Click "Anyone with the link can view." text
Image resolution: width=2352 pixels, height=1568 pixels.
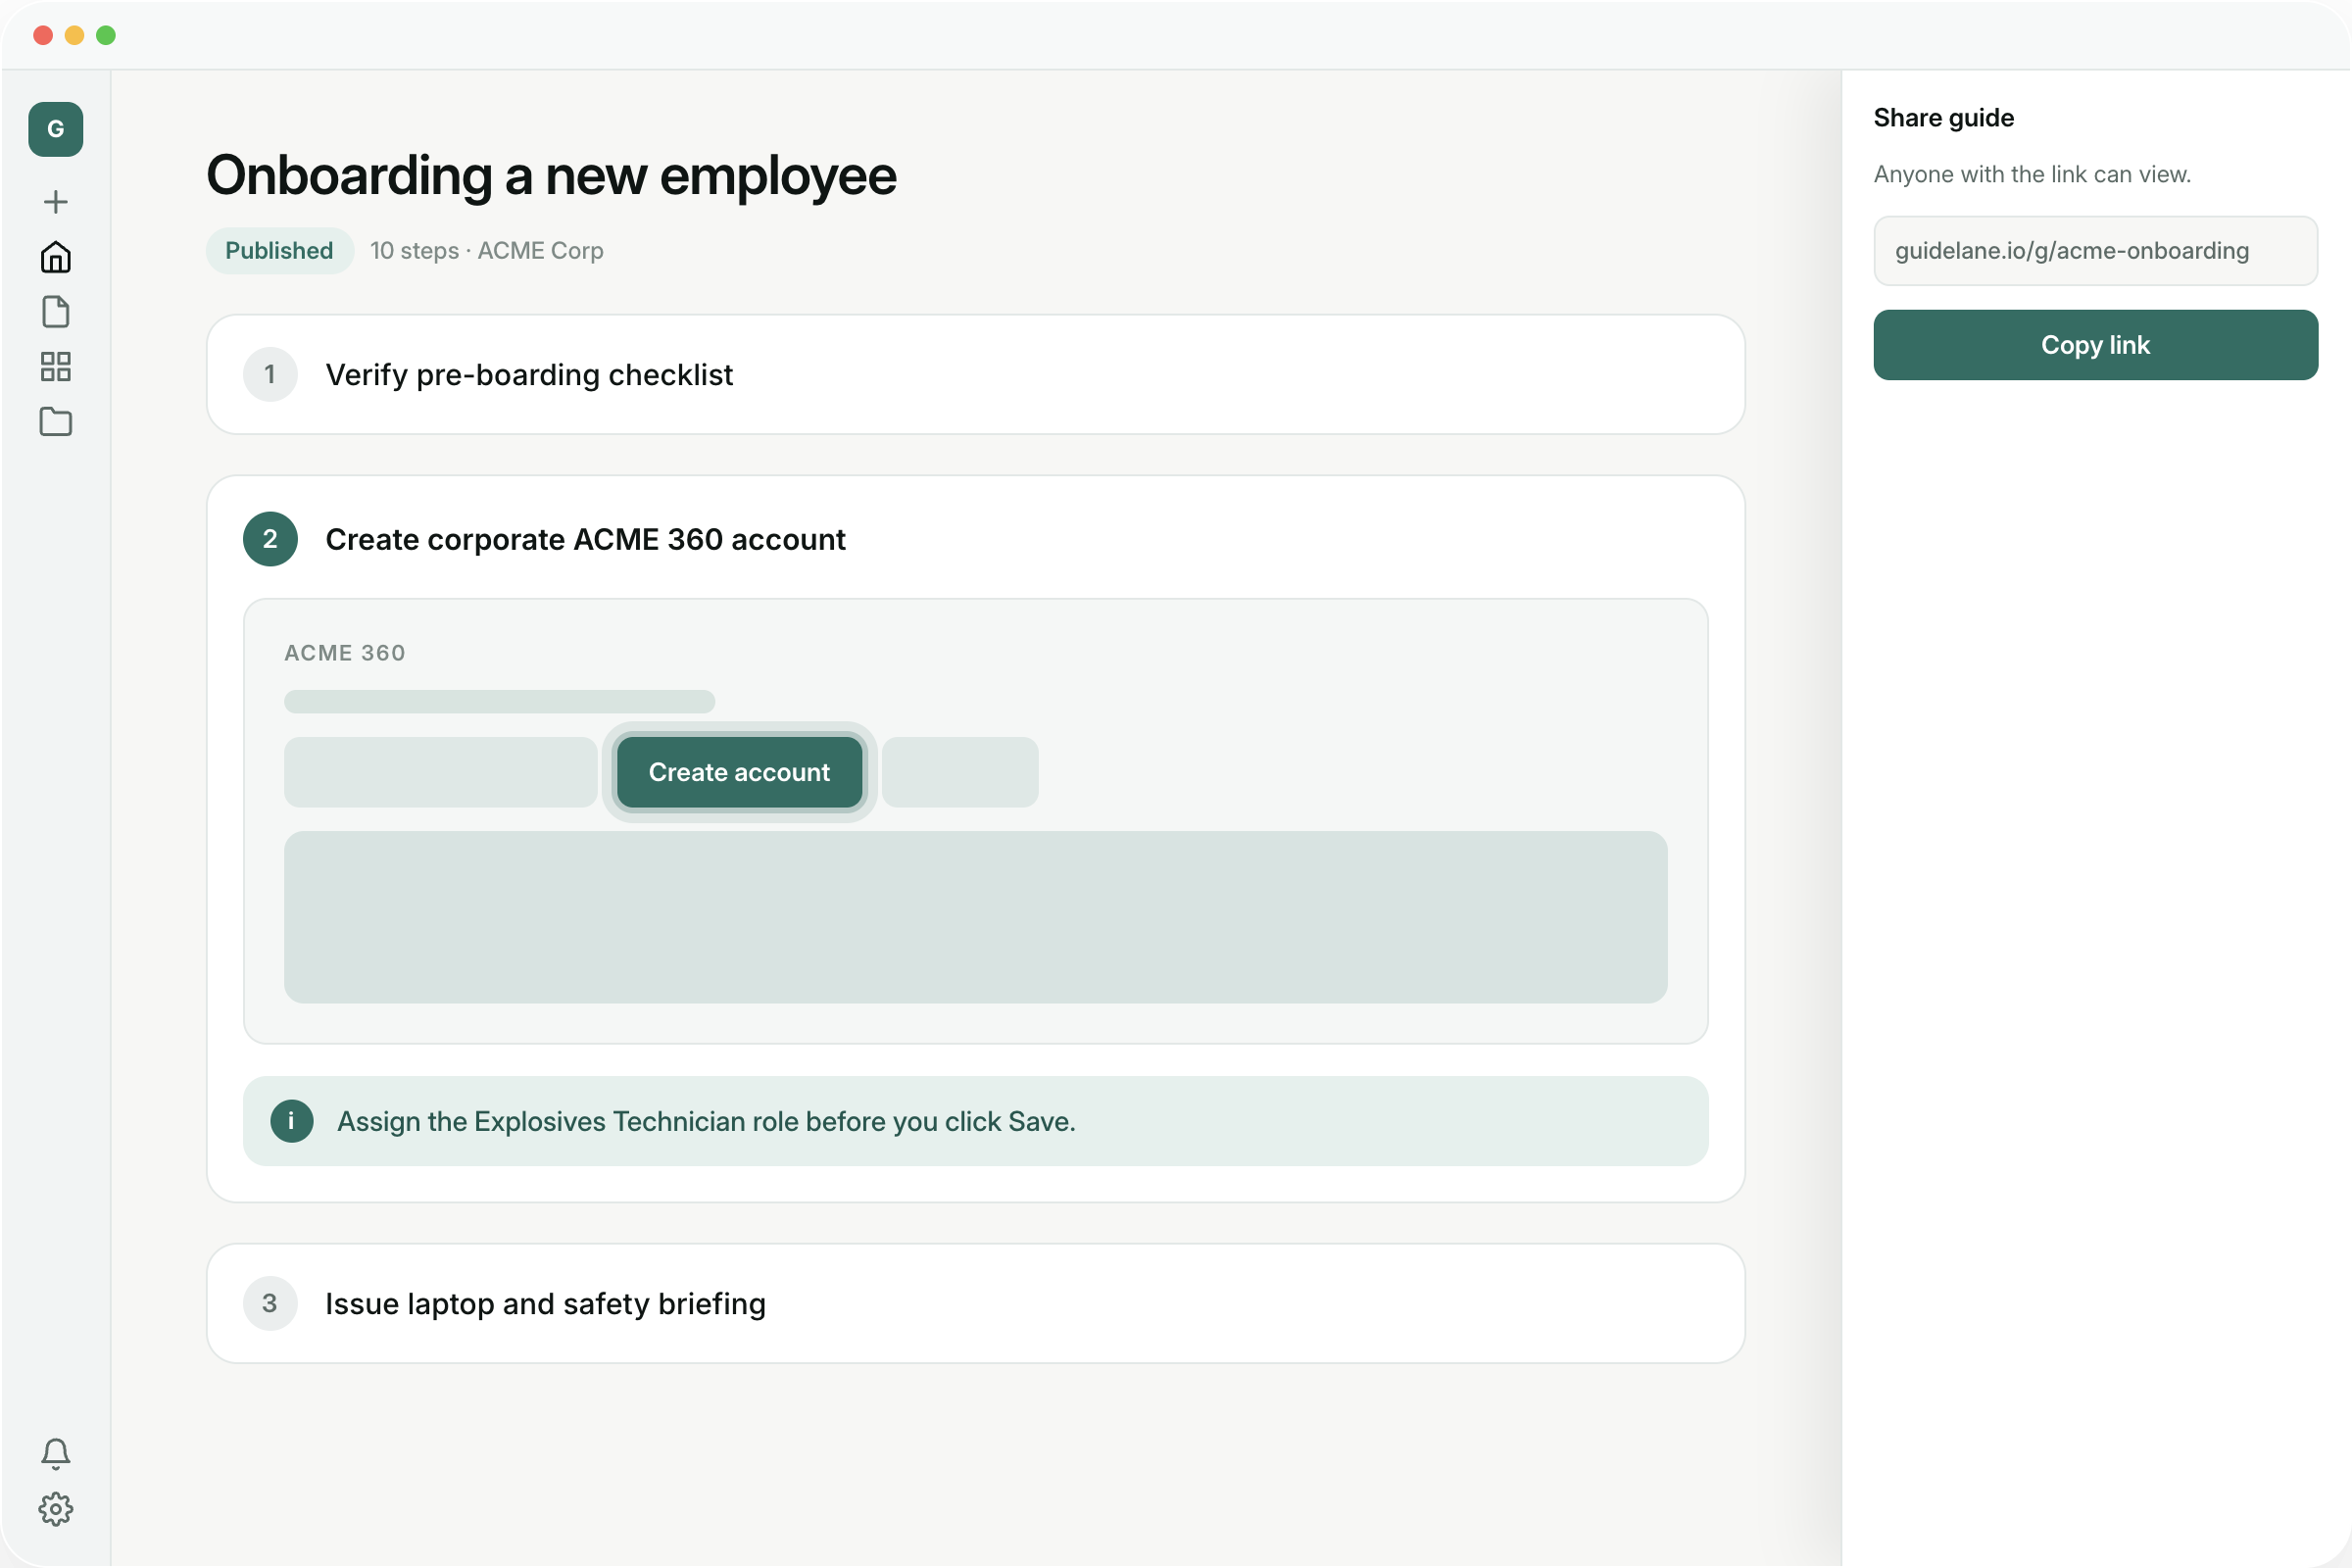tap(2032, 175)
